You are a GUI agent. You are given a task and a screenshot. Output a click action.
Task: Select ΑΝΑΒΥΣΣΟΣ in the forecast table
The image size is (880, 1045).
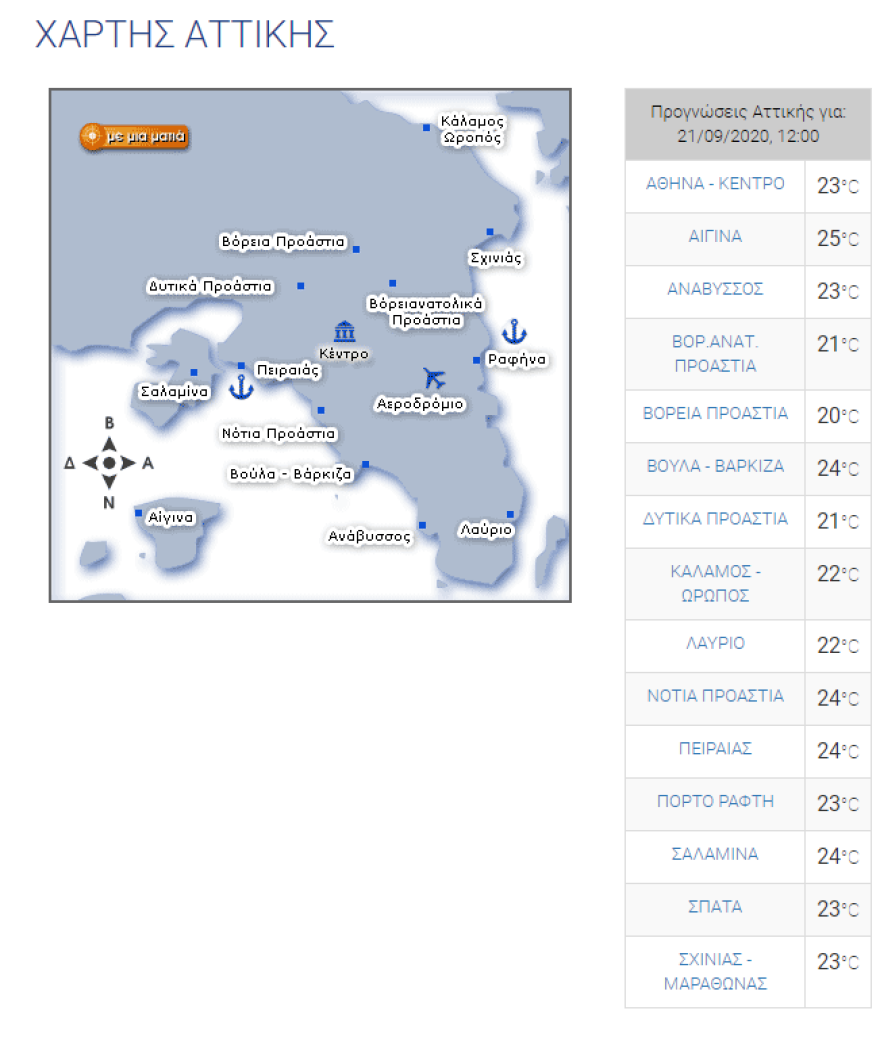coord(715,290)
